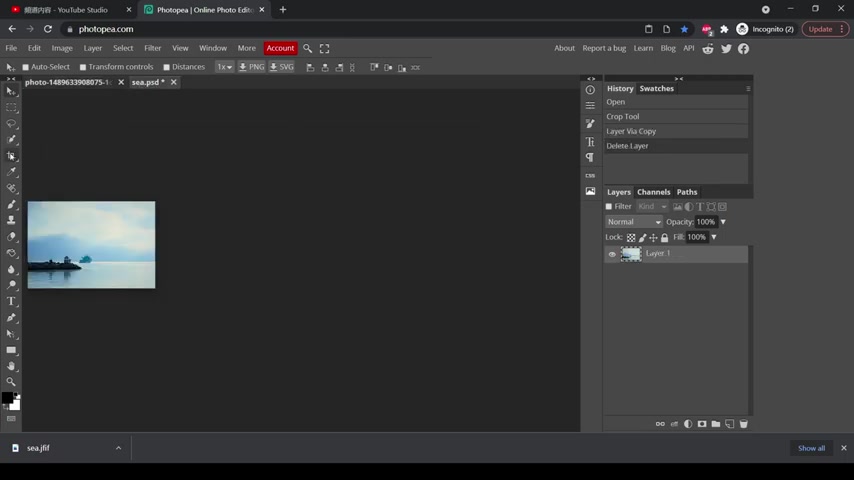Toggle the Transform controls checkbox
This screenshot has width=854, height=480.
[x=83, y=67]
